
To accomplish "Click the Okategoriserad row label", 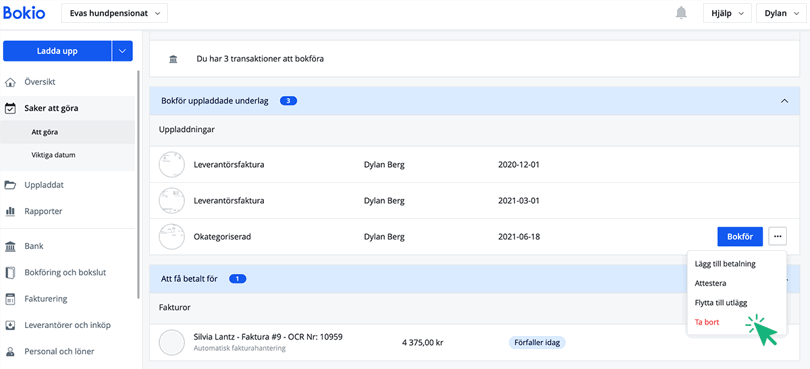I will click(x=222, y=237).
